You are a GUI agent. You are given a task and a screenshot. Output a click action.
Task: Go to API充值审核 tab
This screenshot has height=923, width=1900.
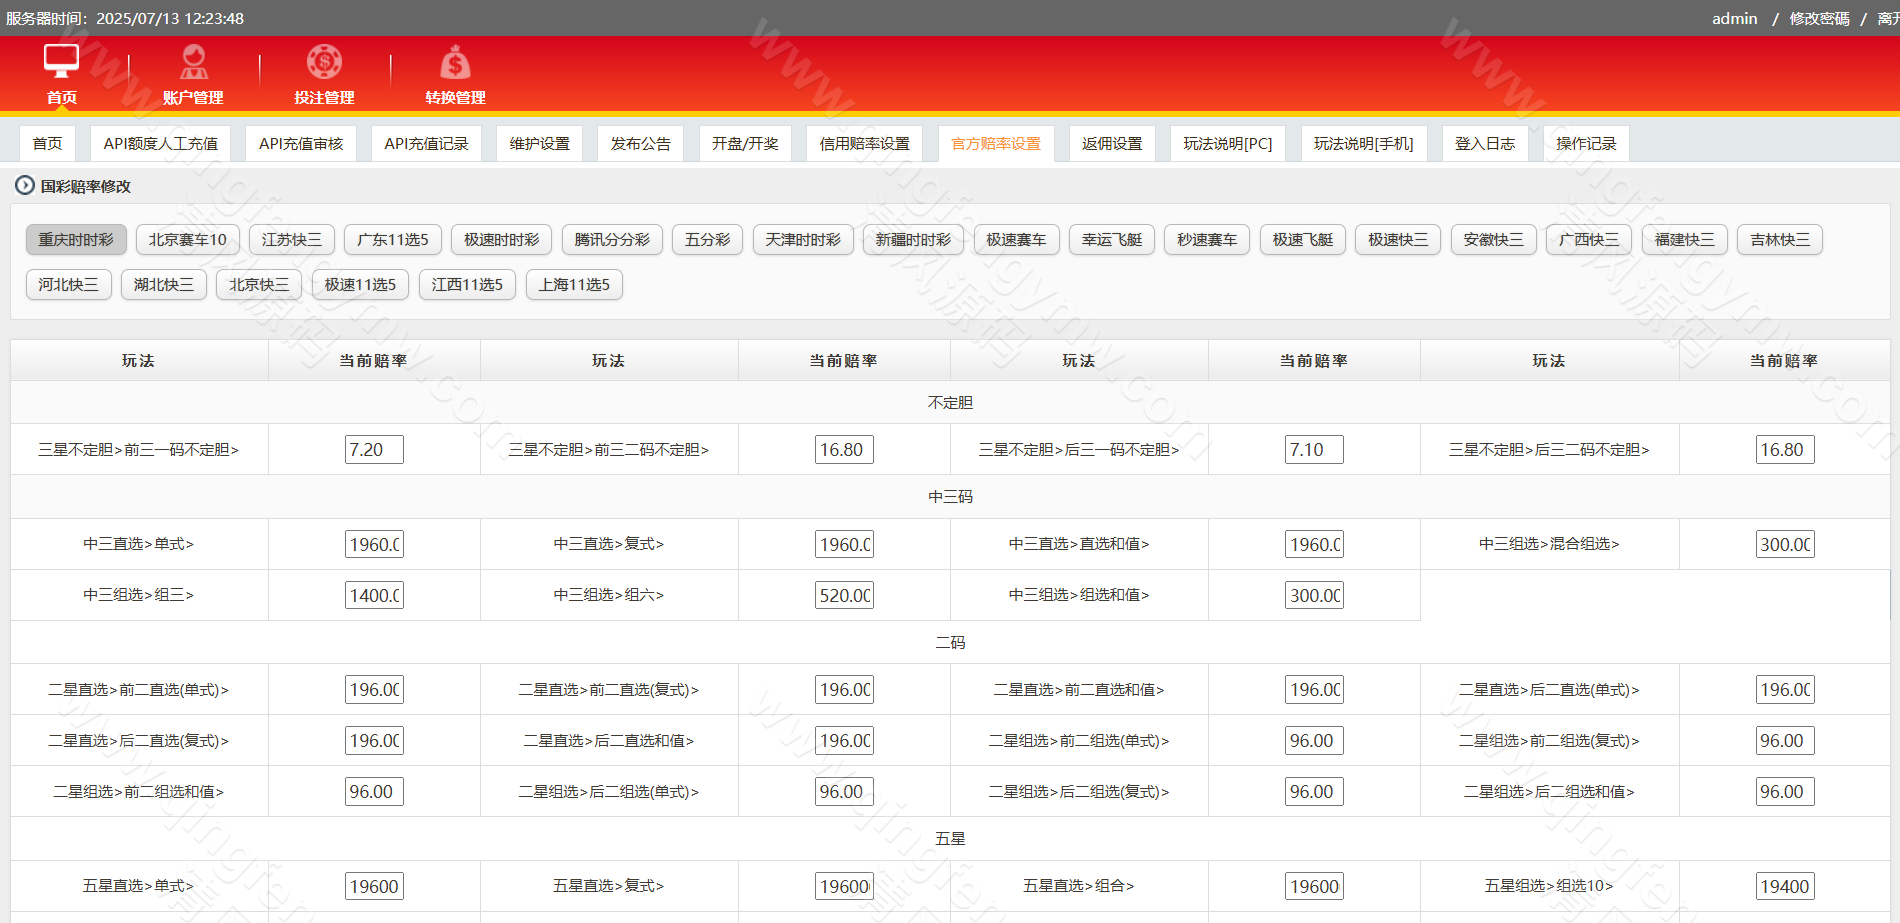300,144
